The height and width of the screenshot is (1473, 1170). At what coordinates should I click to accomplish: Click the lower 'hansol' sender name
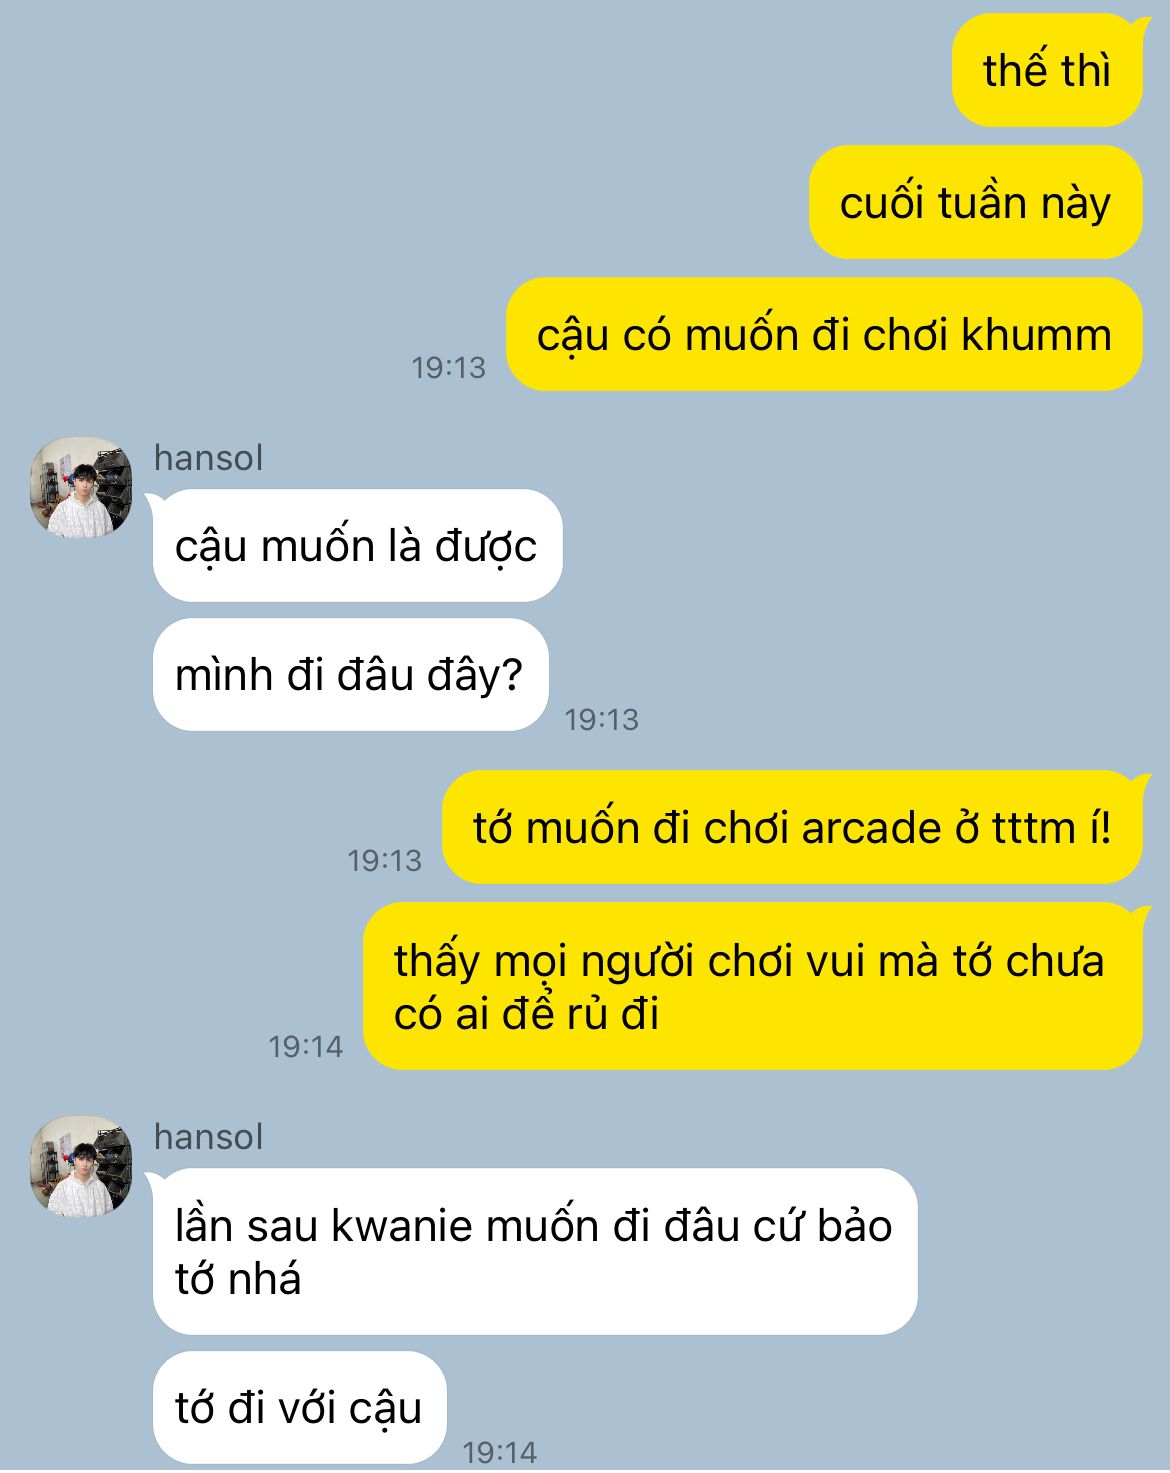click(208, 1137)
